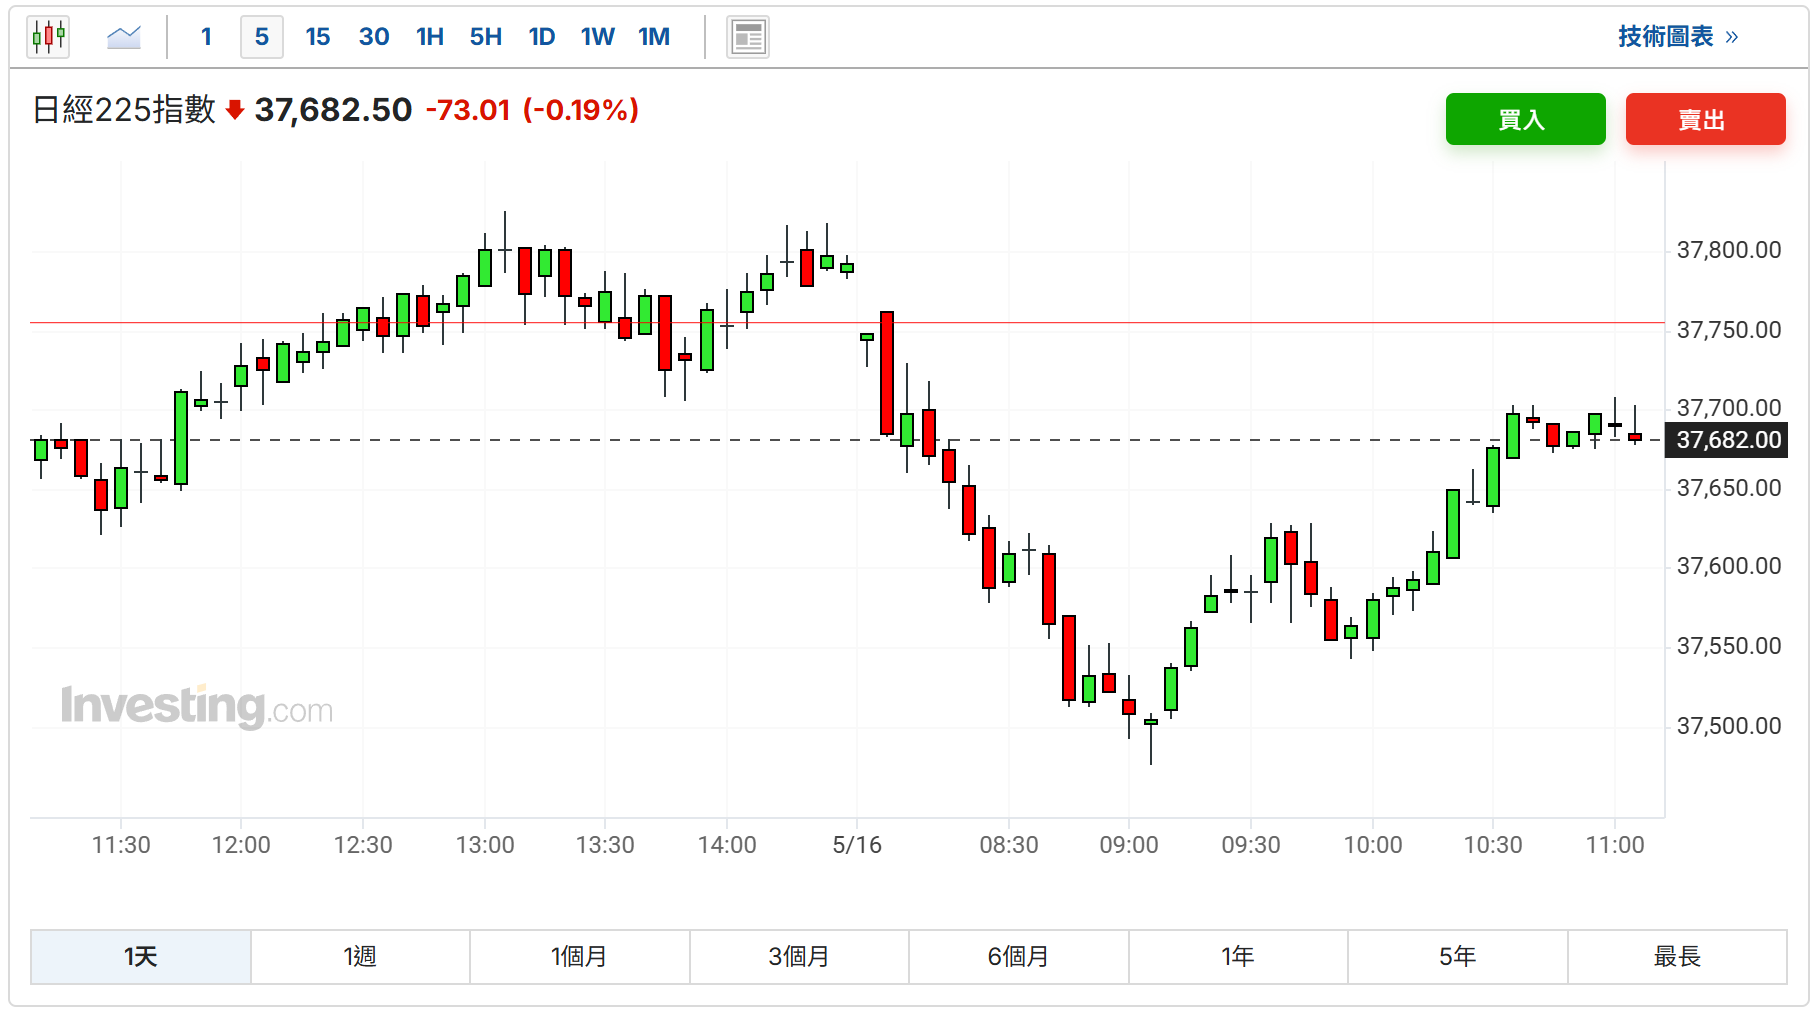Select the 5年 range tab
The height and width of the screenshot is (1019, 1819).
[x=1457, y=957]
